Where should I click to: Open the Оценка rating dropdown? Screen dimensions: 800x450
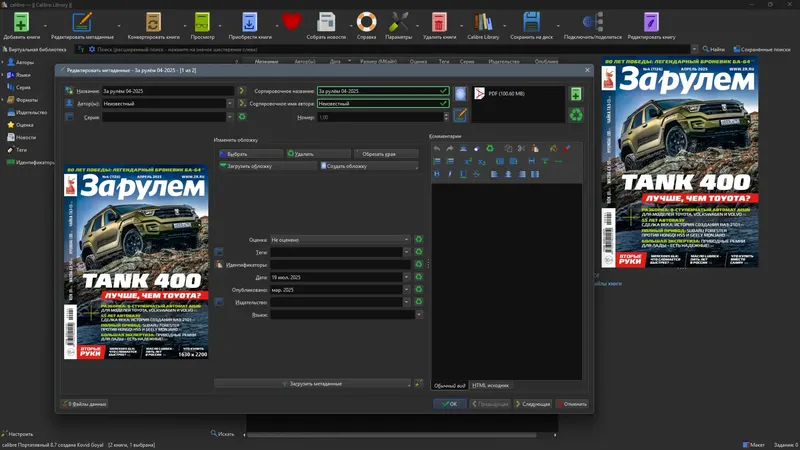click(406, 240)
